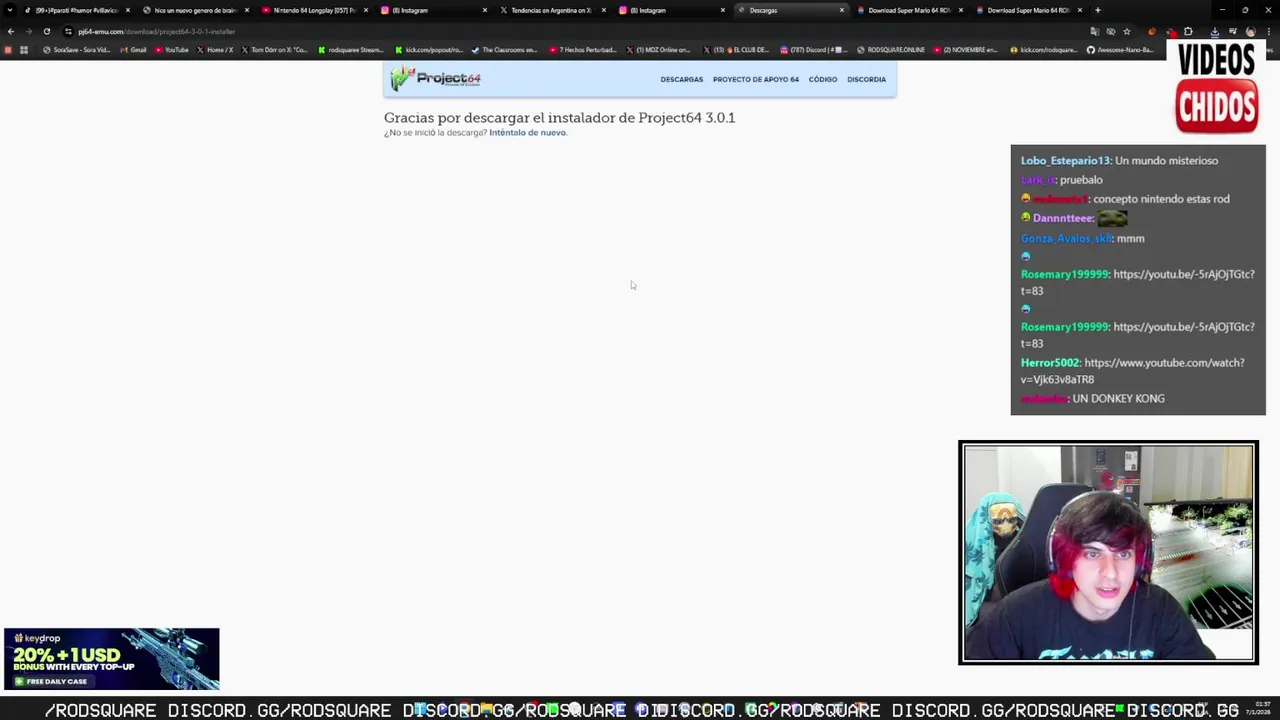The height and width of the screenshot is (720, 1280).
Task: Open the YouTube bookmark
Action: 172,50
